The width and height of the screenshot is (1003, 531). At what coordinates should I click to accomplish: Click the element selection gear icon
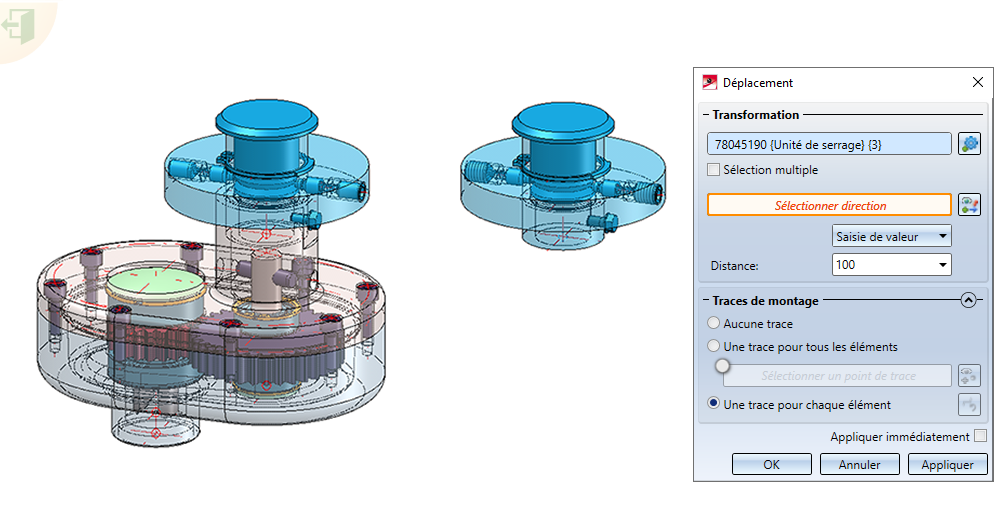970,144
